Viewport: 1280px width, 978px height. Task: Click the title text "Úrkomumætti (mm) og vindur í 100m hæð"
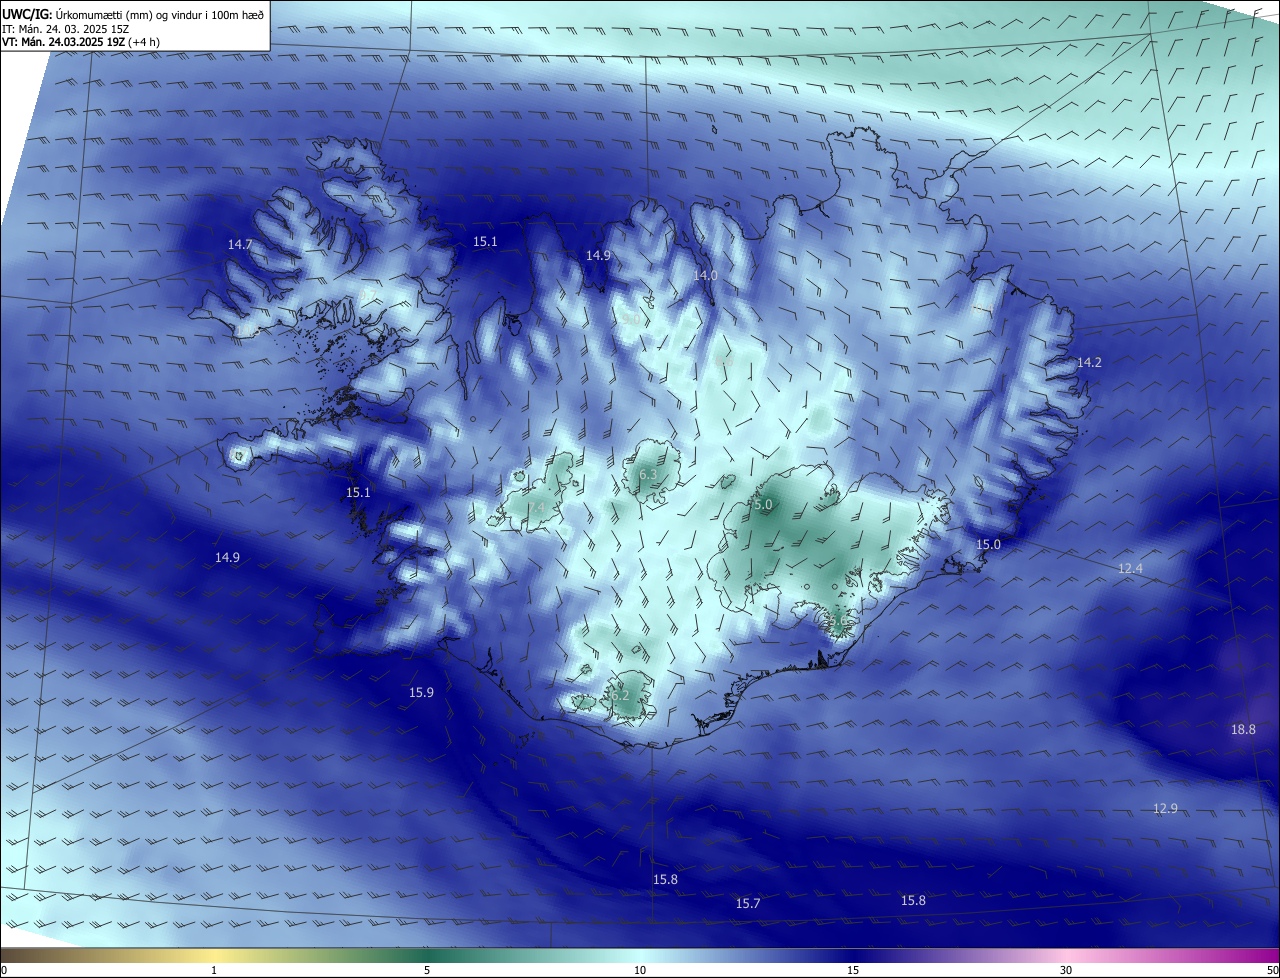[159, 14]
